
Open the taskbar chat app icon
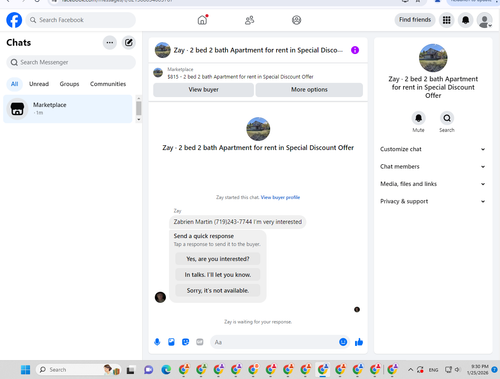click(x=148, y=370)
